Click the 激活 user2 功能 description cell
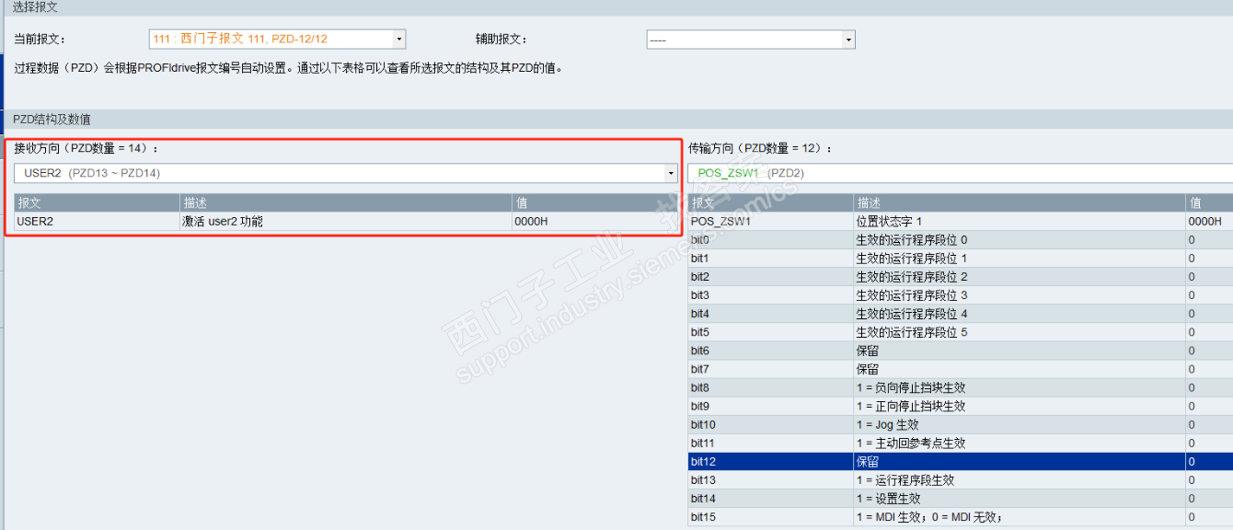This screenshot has width=1233, height=530. pos(221,221)
